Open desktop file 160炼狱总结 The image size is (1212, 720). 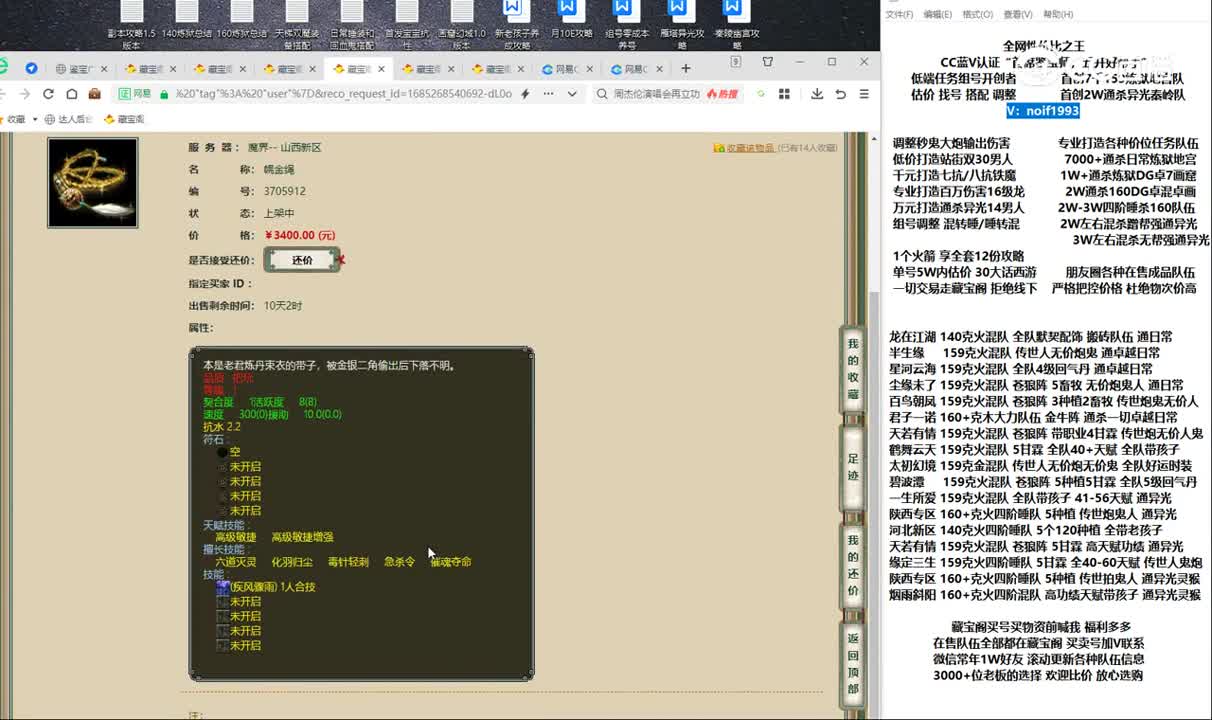(x=242, y=22)
